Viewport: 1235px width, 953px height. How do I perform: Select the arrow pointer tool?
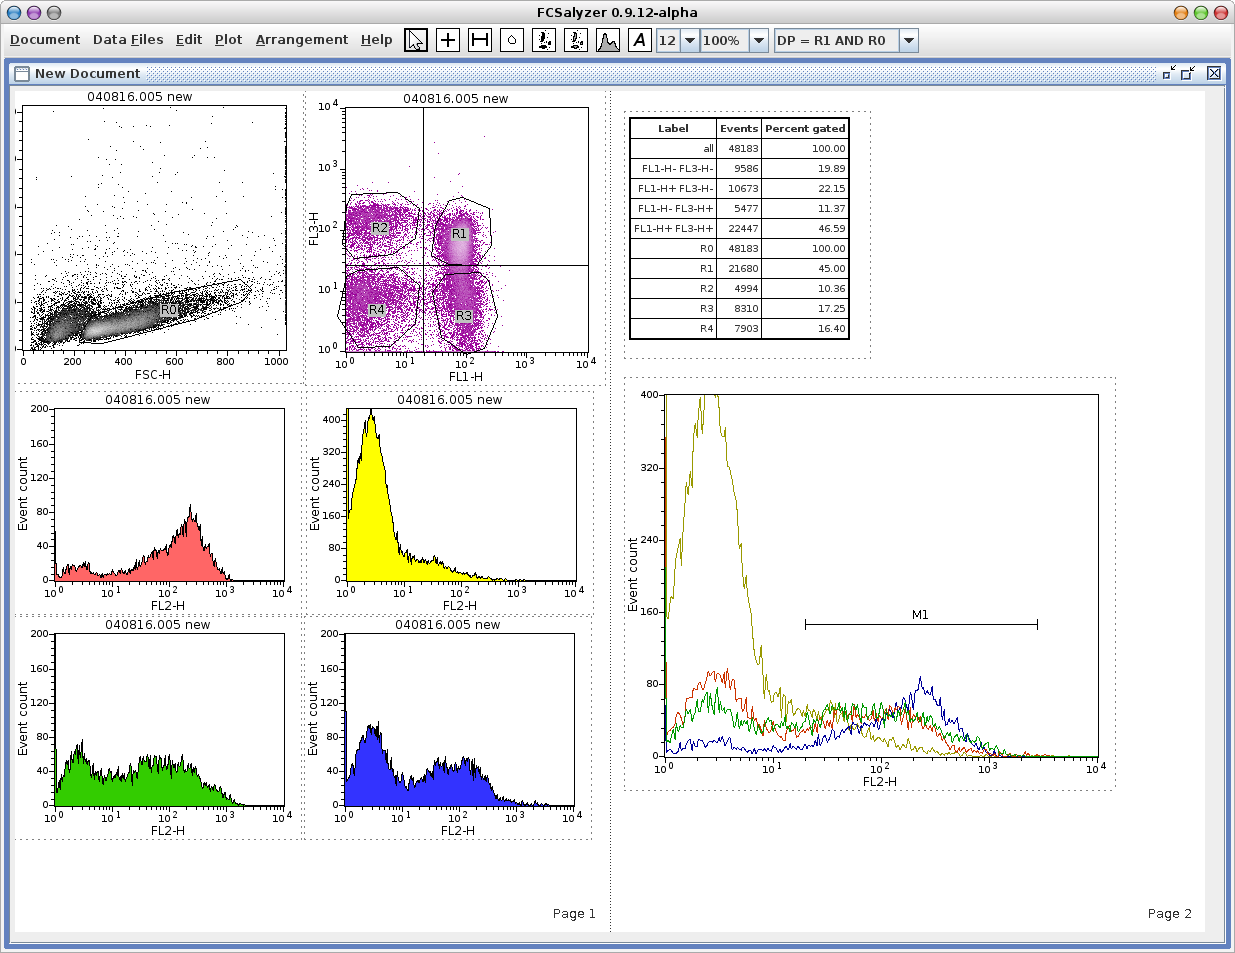416,40
